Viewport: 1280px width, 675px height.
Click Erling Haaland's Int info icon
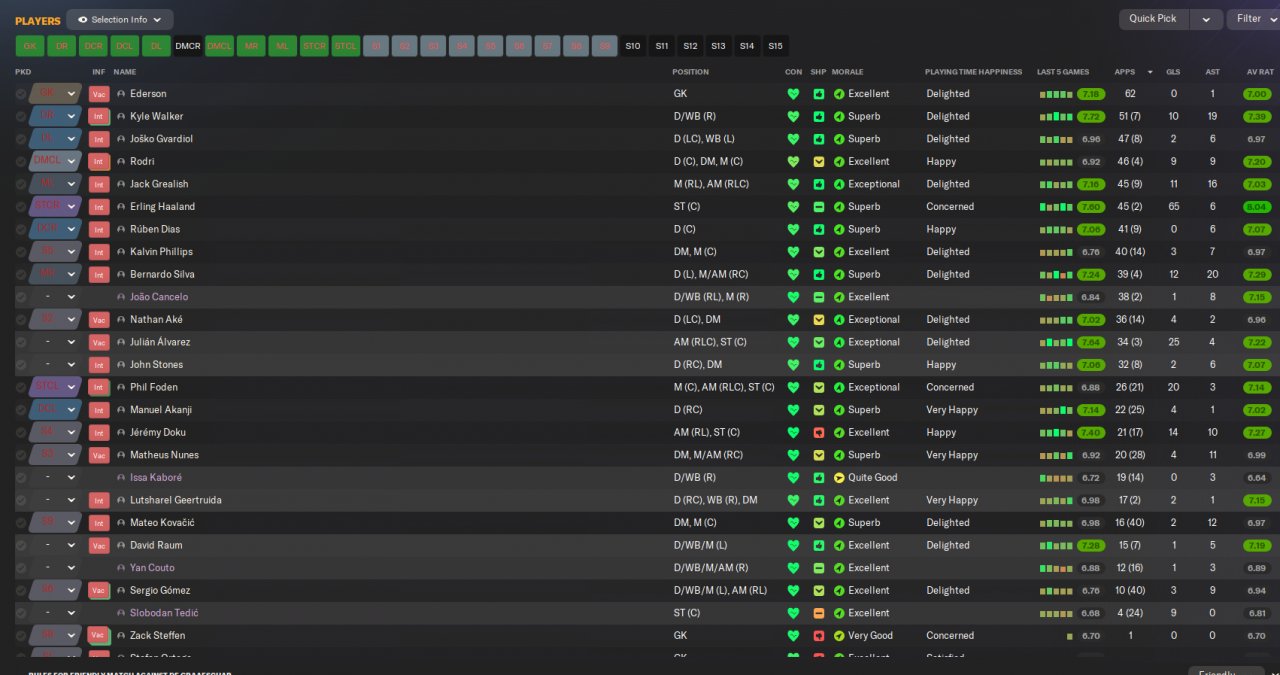tap(98, 207)
